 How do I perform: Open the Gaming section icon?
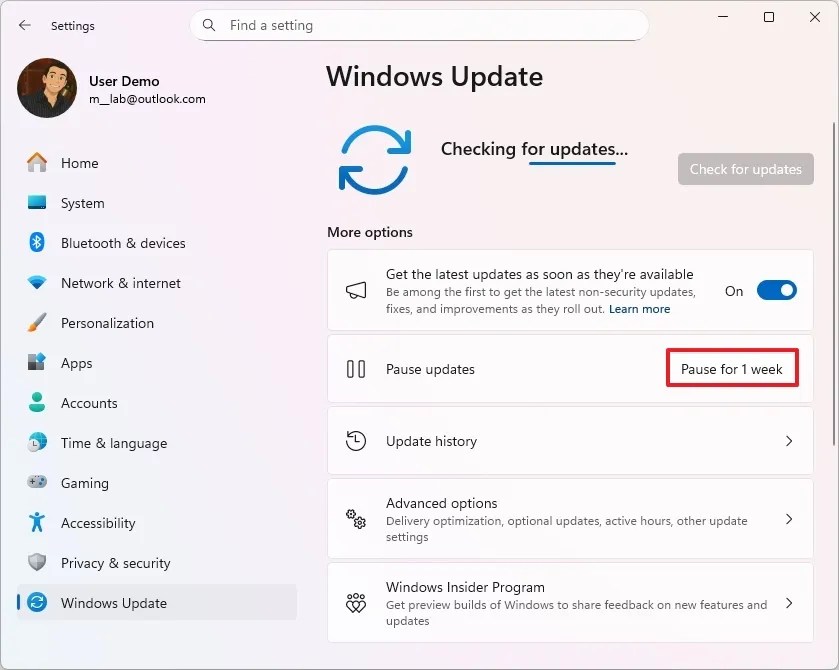tap(35, 483)
